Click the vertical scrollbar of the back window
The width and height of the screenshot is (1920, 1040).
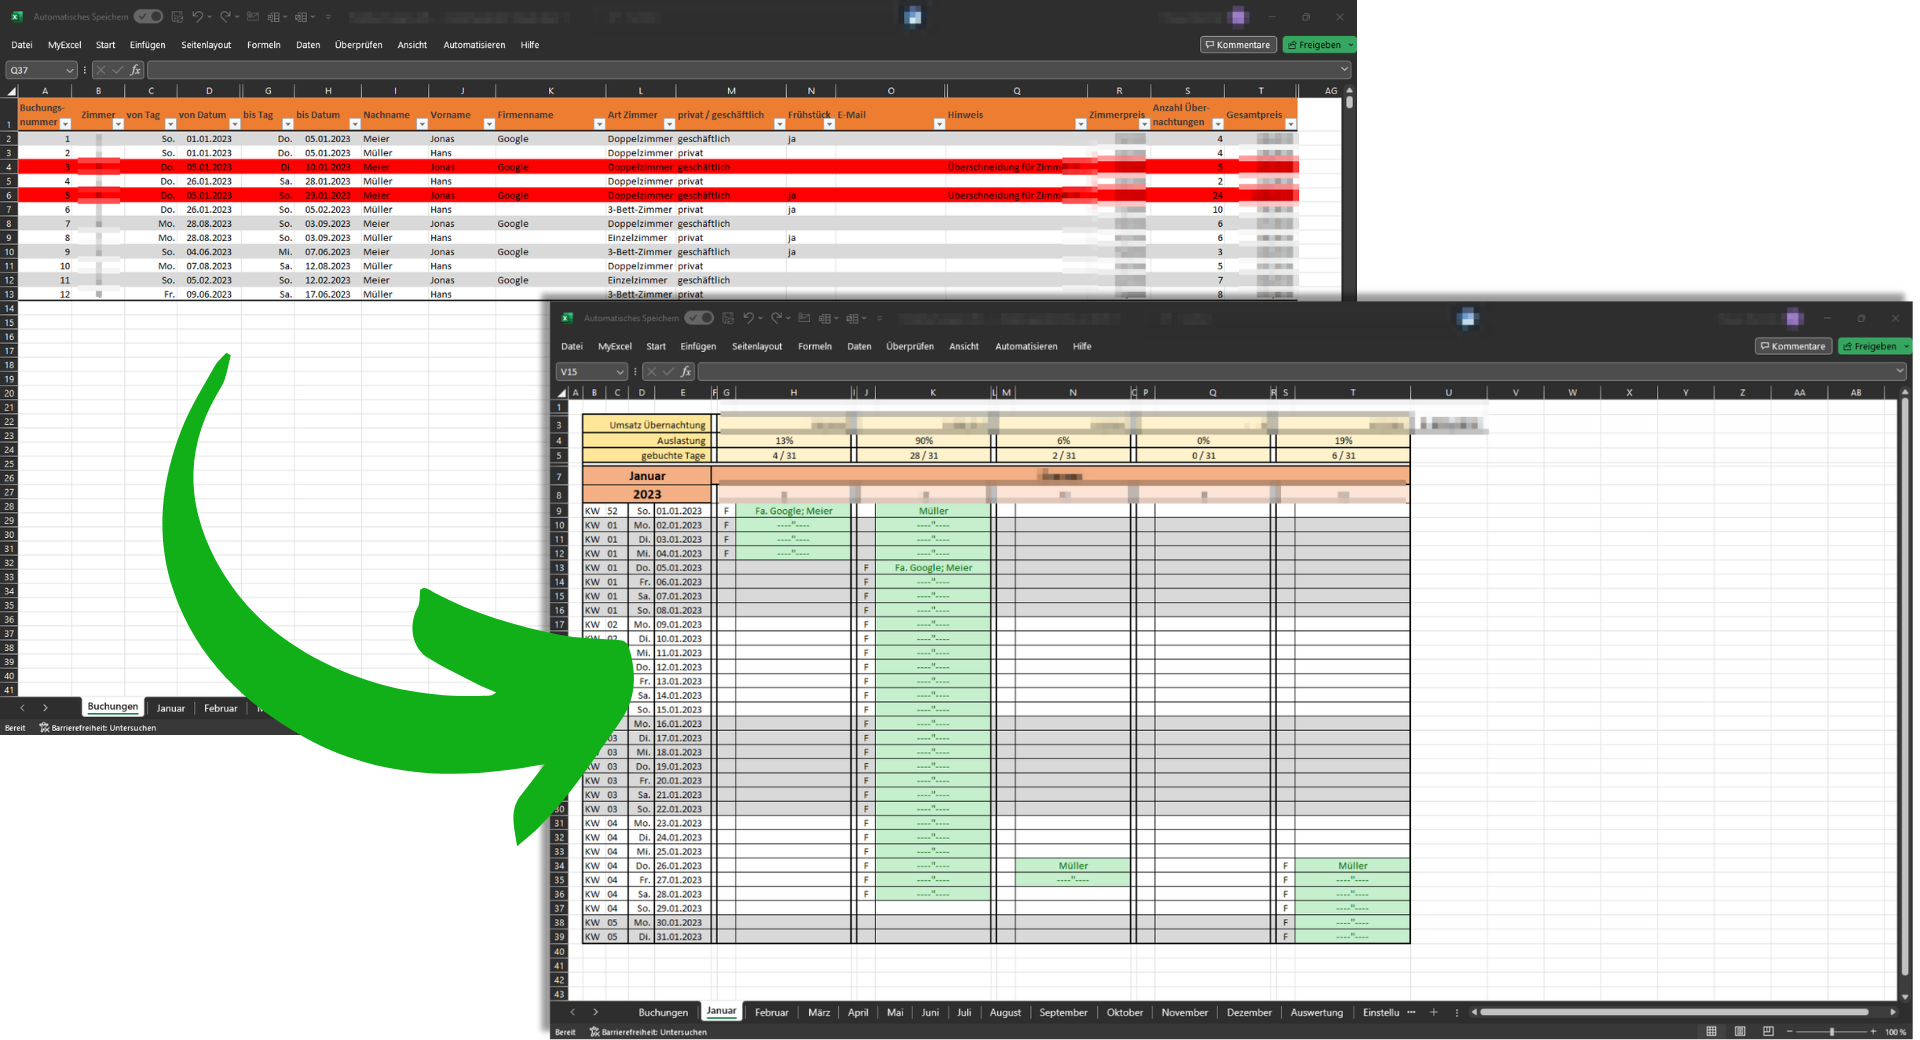point(1349,102)
